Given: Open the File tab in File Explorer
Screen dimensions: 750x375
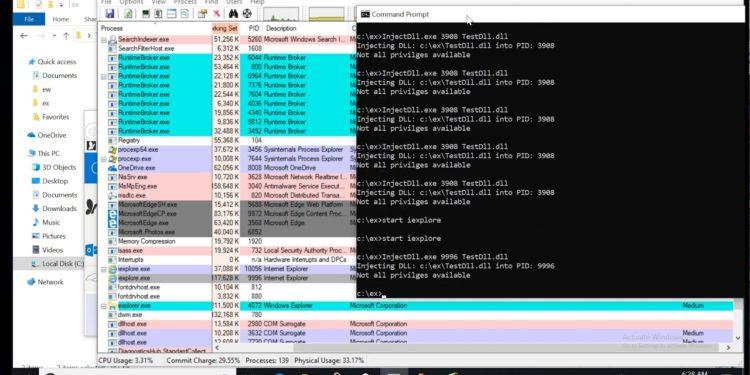Looking at the screenshot, I should pyautogui.click(x=29, y=19).
